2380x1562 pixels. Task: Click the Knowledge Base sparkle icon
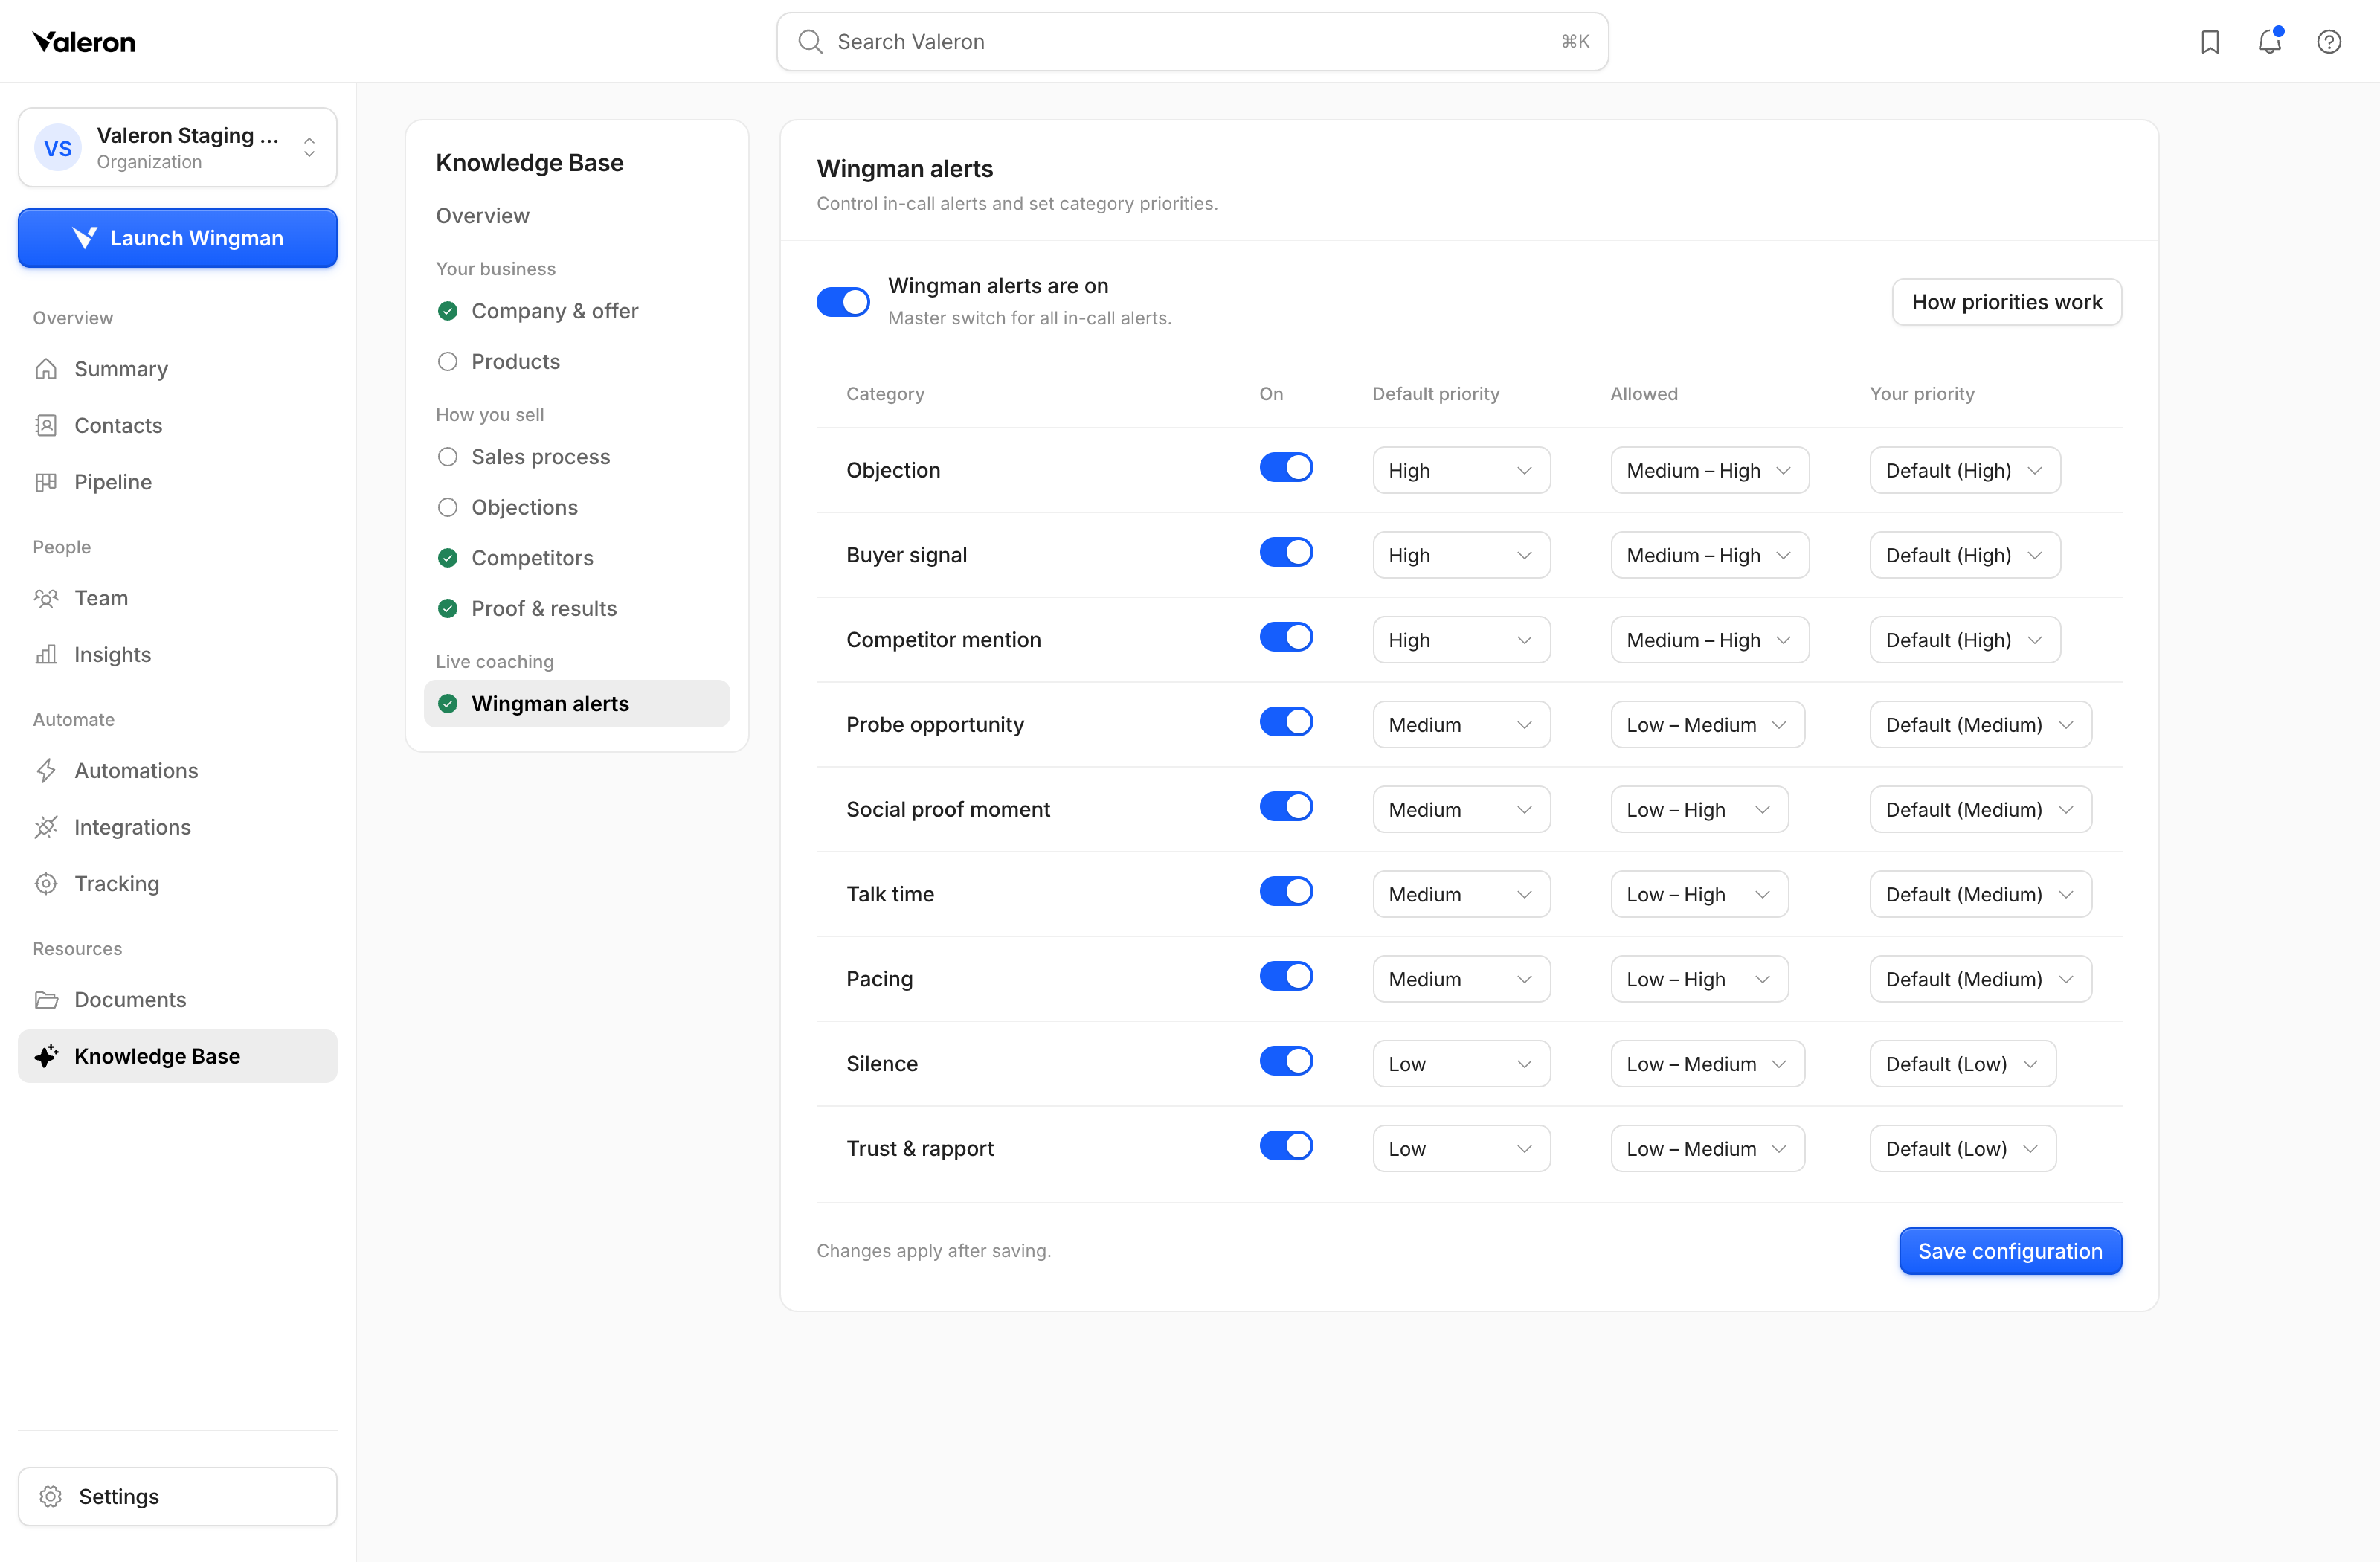[x=46, y=1056]
